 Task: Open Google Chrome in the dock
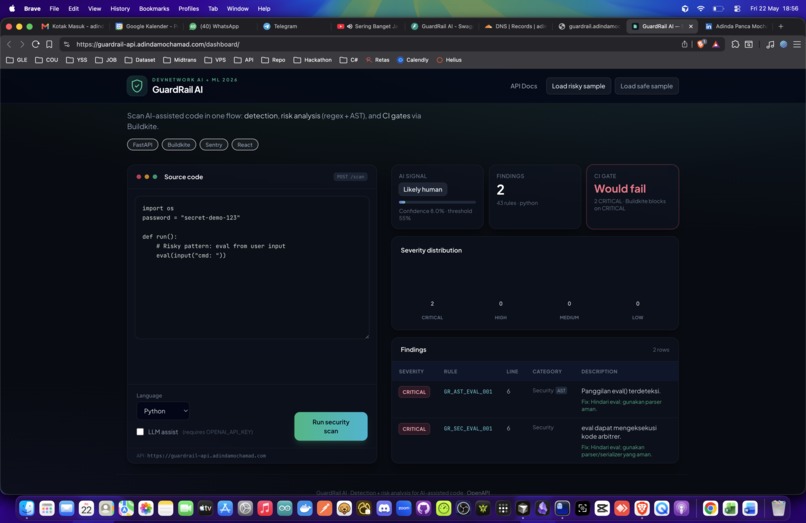click(710, 508)
